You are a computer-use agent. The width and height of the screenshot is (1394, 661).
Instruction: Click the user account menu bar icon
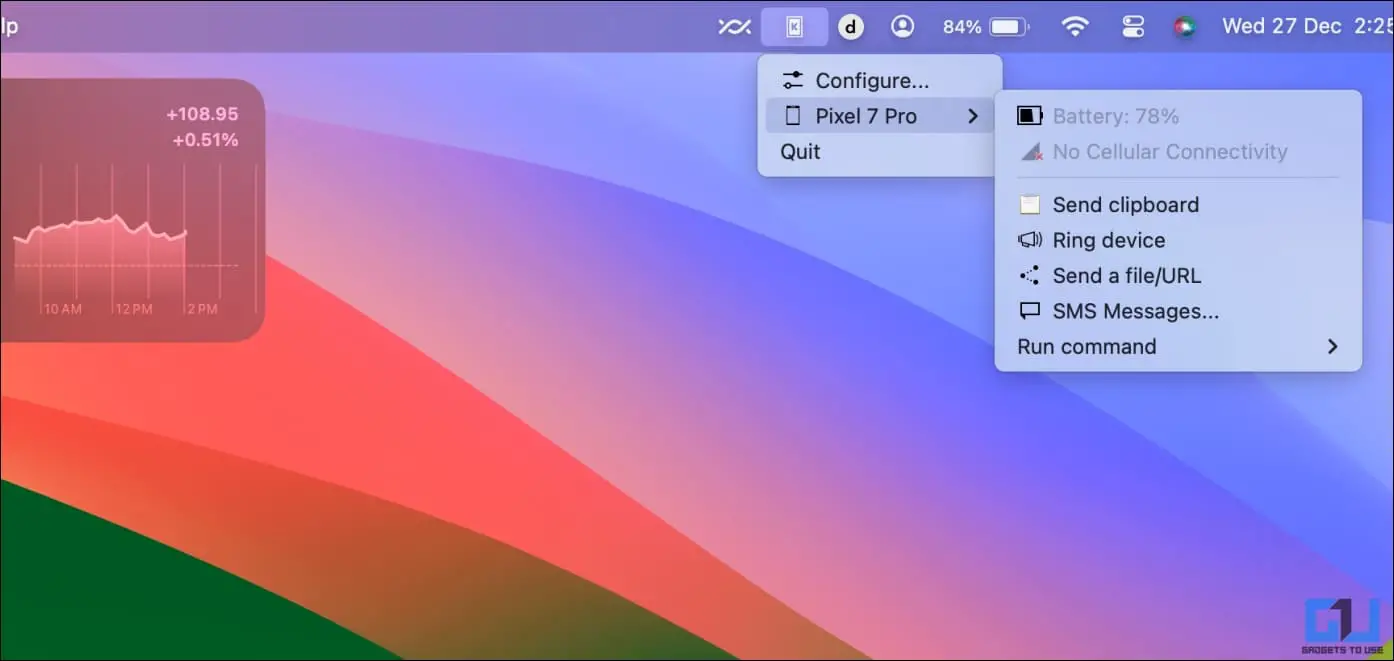click(902, 27)
